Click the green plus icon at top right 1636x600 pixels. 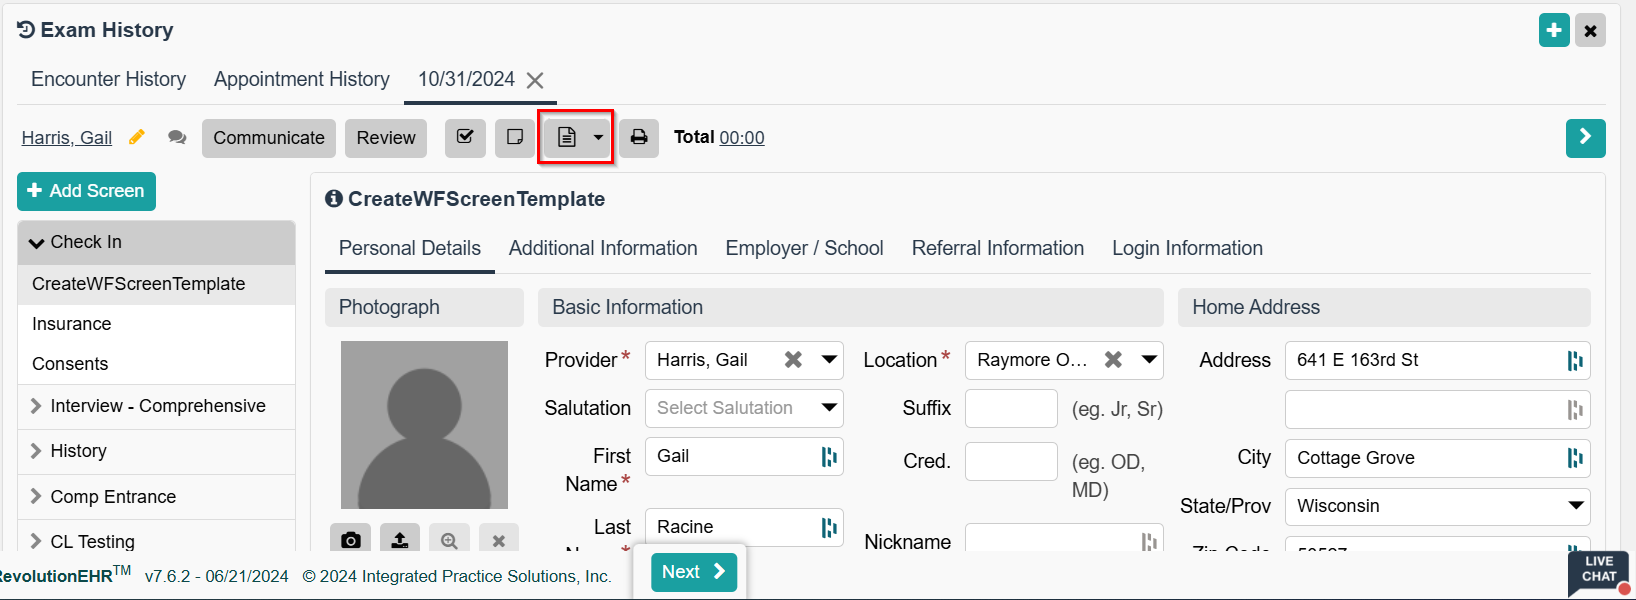[x=1554, y=31]
